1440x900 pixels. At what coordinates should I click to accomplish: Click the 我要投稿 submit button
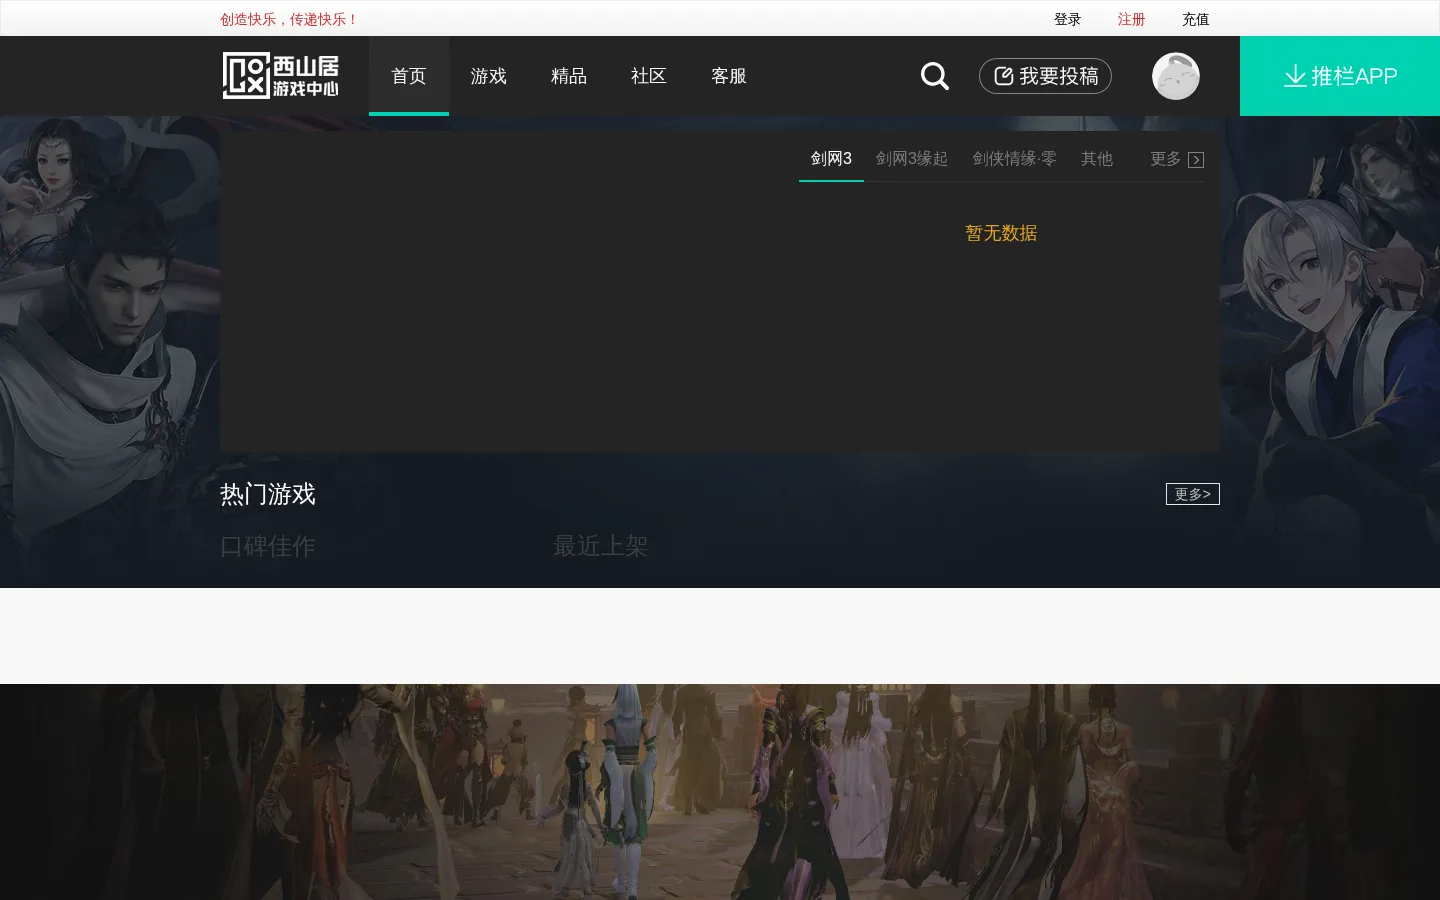pyautogui.click(x=1045, y=76)
